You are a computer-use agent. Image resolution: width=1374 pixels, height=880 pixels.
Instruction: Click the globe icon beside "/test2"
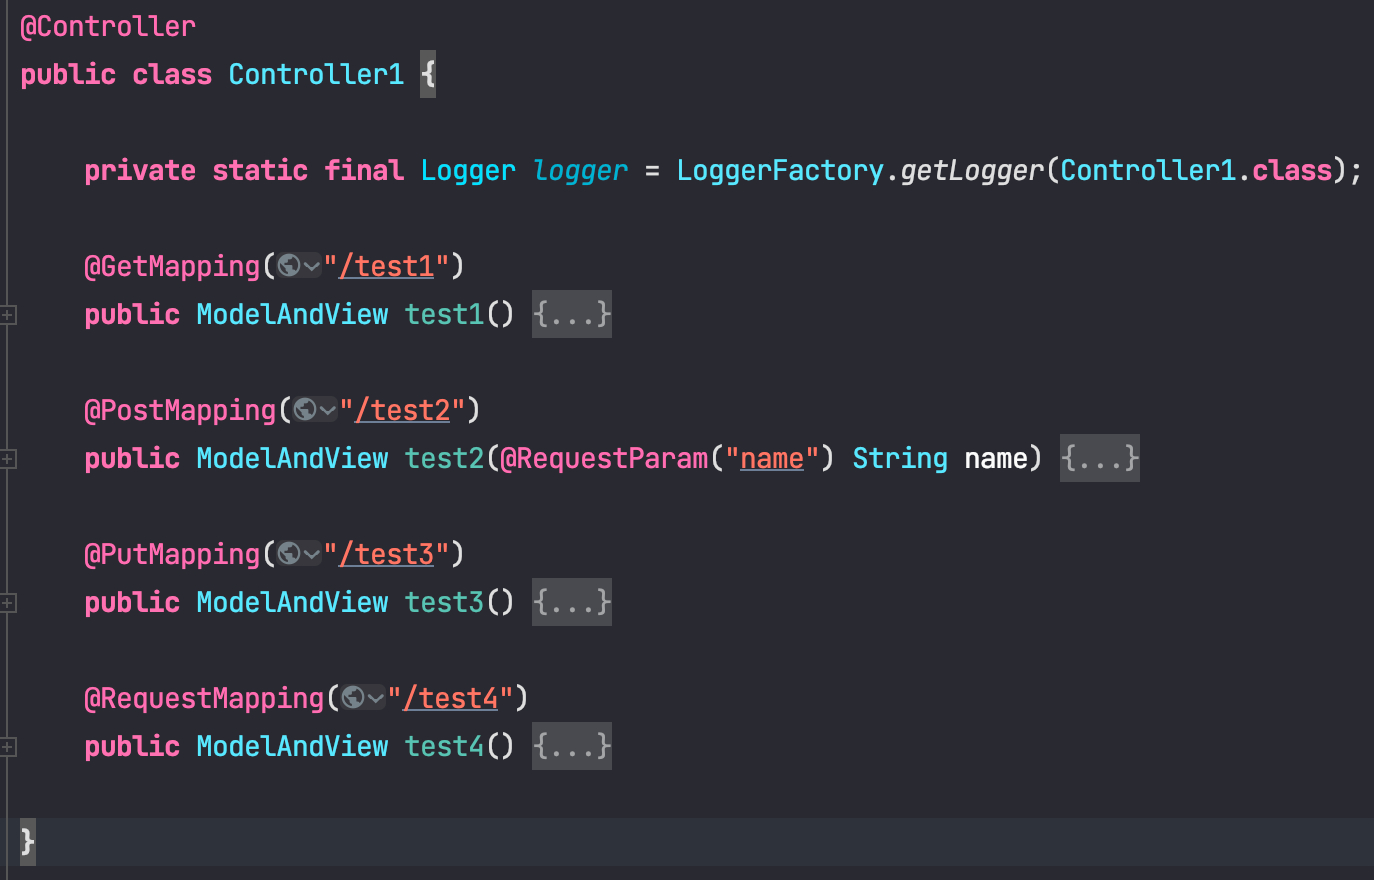click(x=305, y=410)
